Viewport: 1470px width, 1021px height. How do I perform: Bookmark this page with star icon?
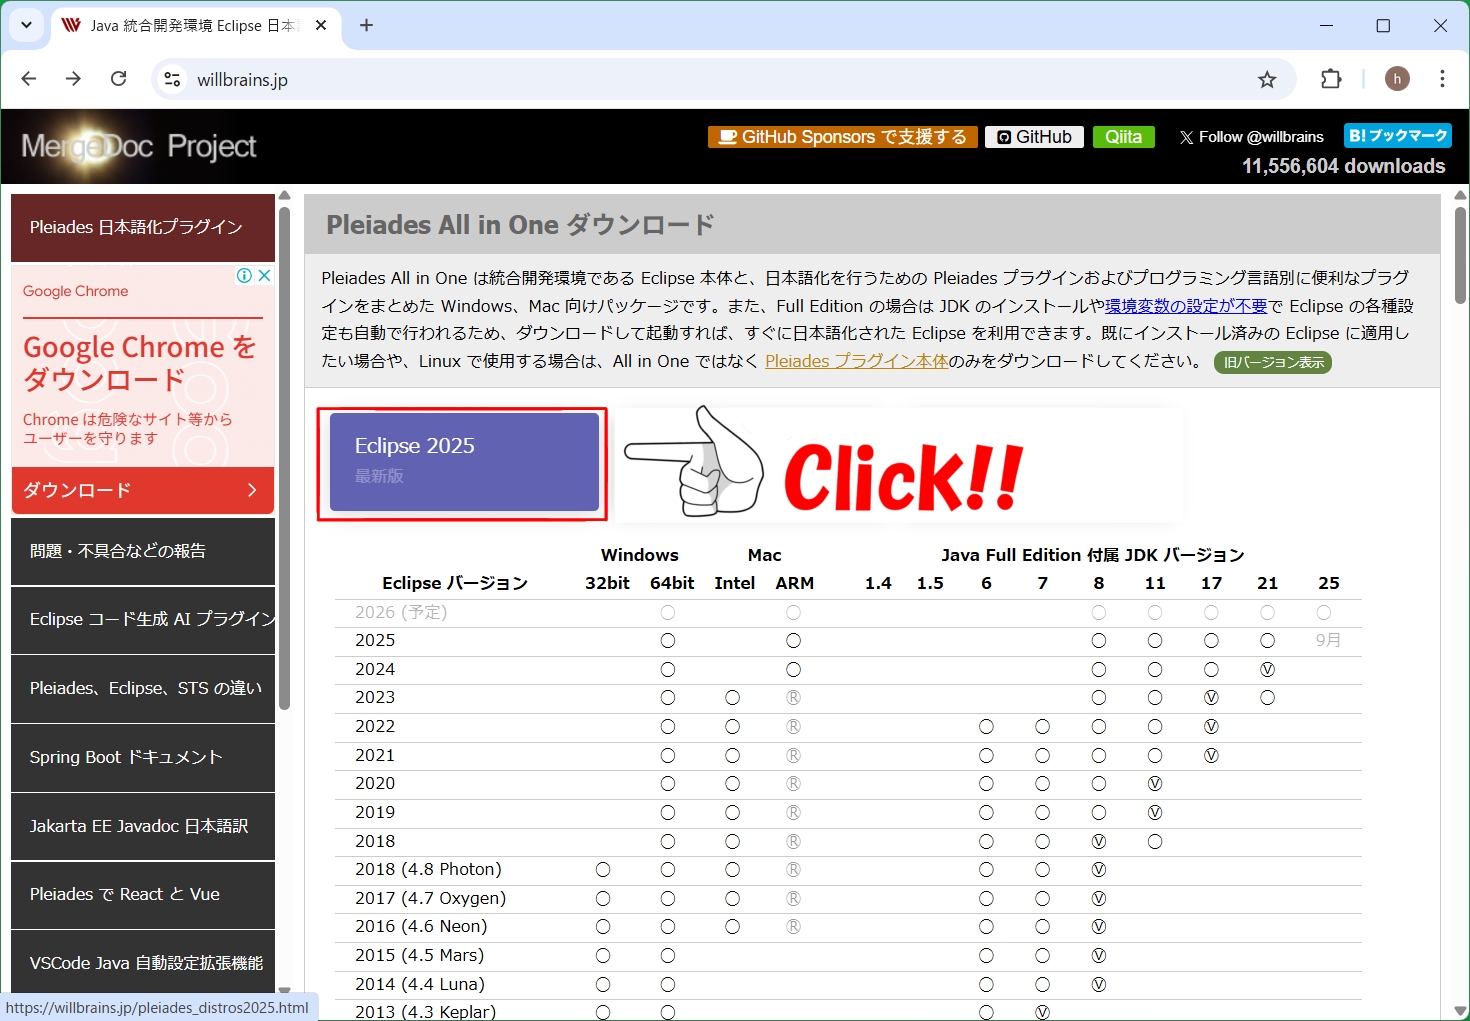click(x=1267, y=80)
